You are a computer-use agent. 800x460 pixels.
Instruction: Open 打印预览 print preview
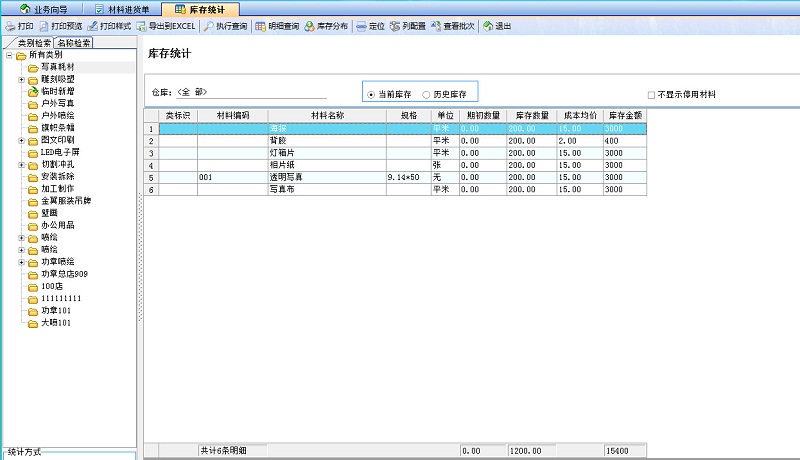click(x=59, y=26)
